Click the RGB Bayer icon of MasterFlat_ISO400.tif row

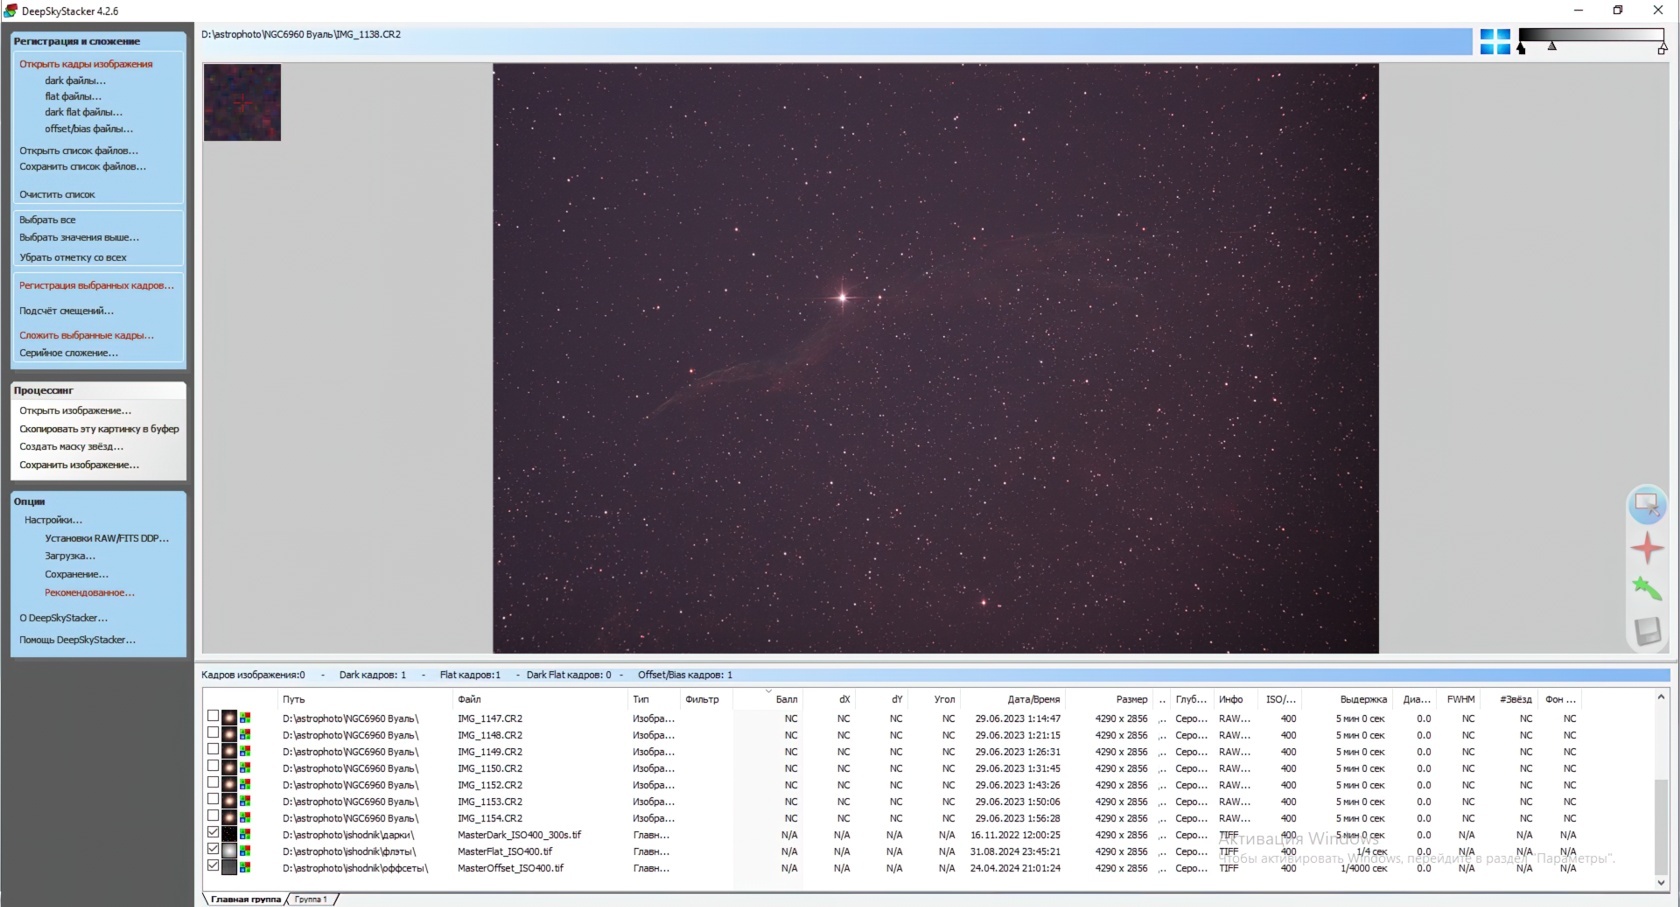(245, 851)
